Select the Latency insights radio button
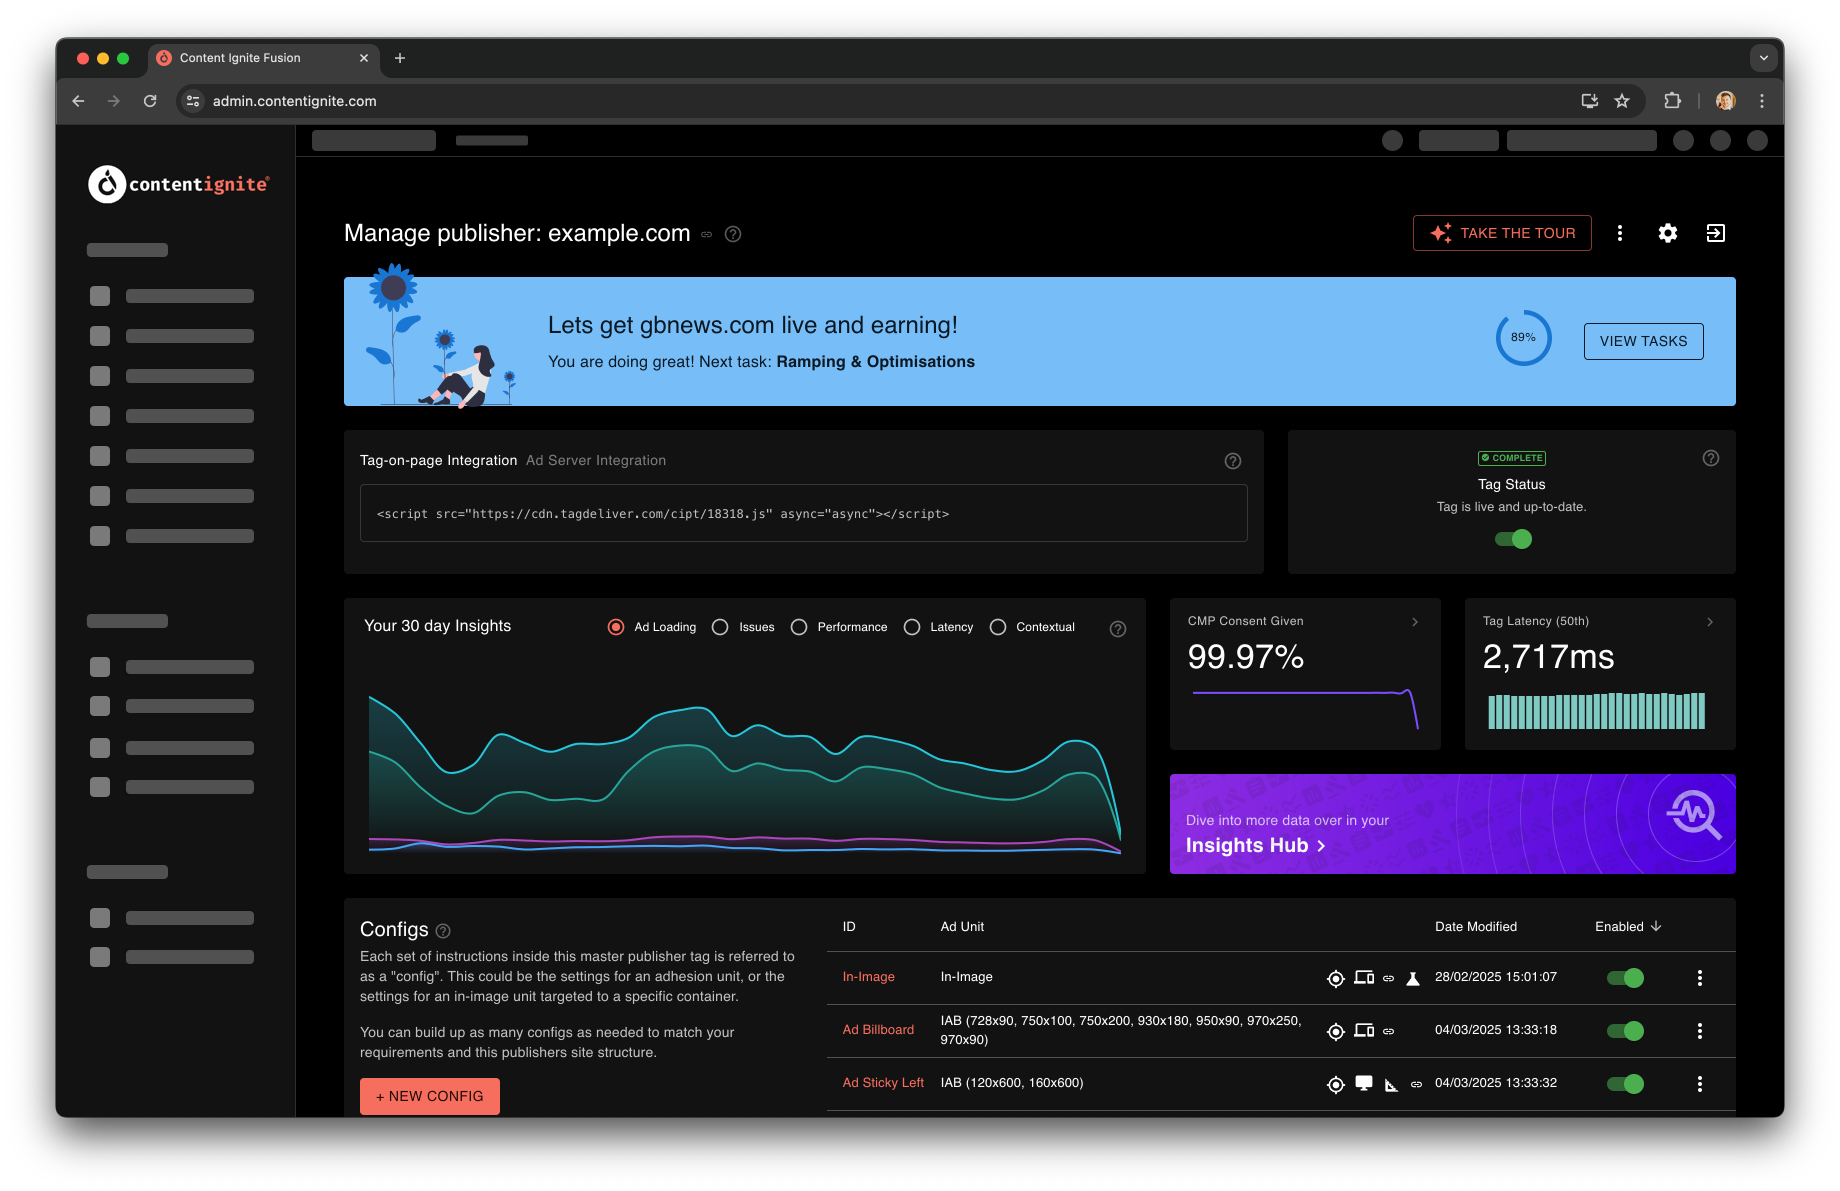This screenshot has height=1191, width=1840. (912, 627)
